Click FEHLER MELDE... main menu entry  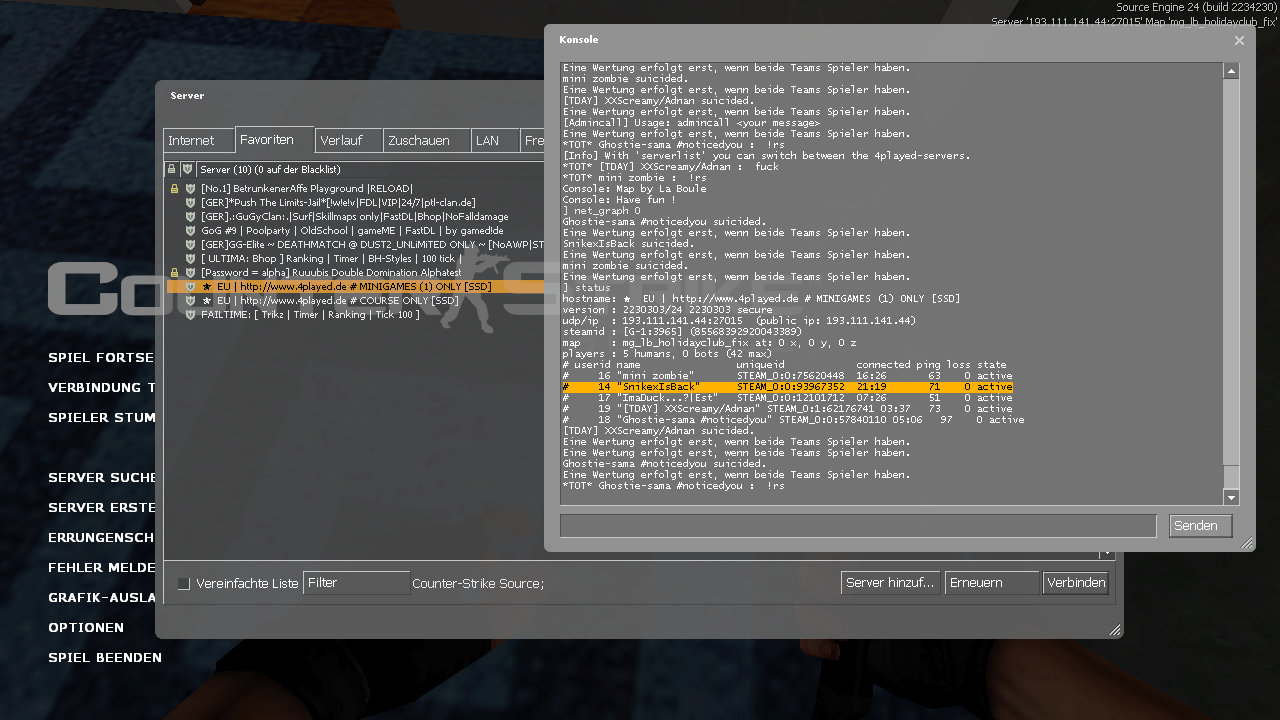point(102,568)
